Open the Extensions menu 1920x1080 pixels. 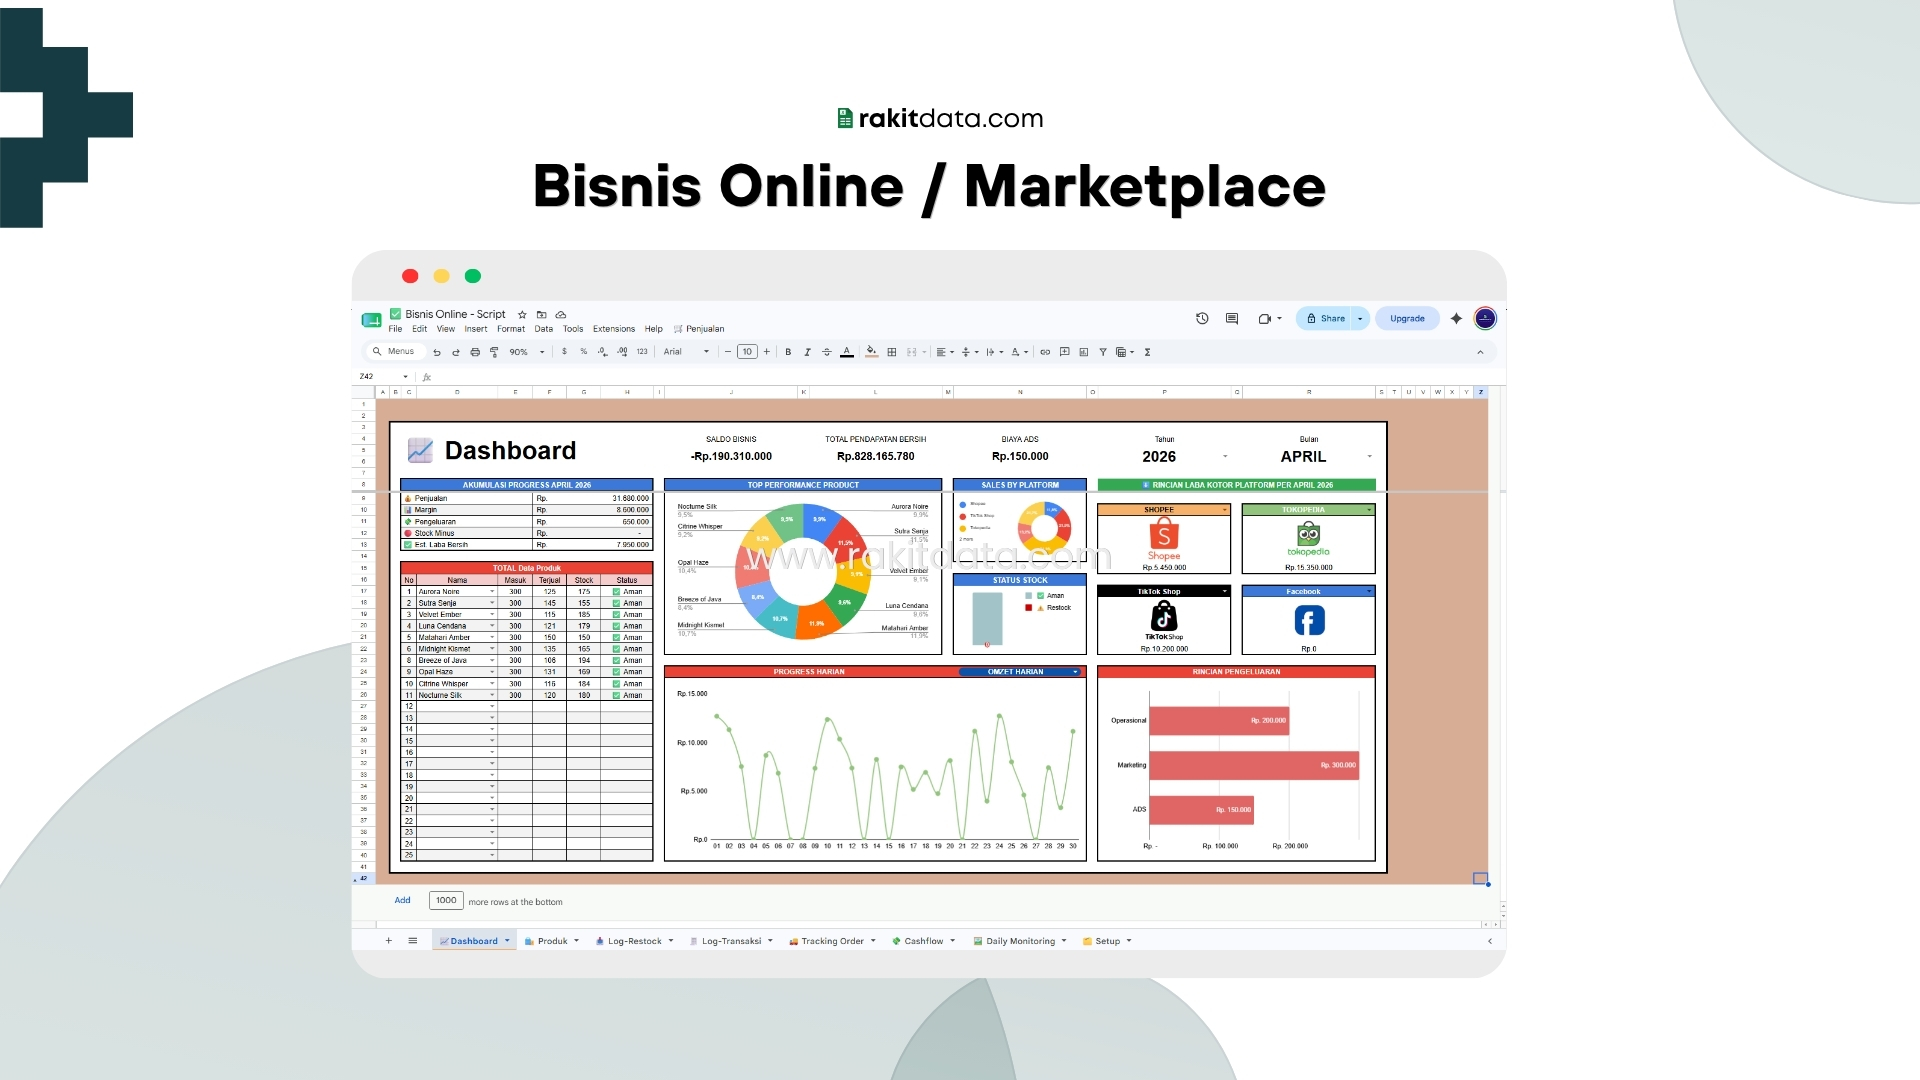click(614, 329)
